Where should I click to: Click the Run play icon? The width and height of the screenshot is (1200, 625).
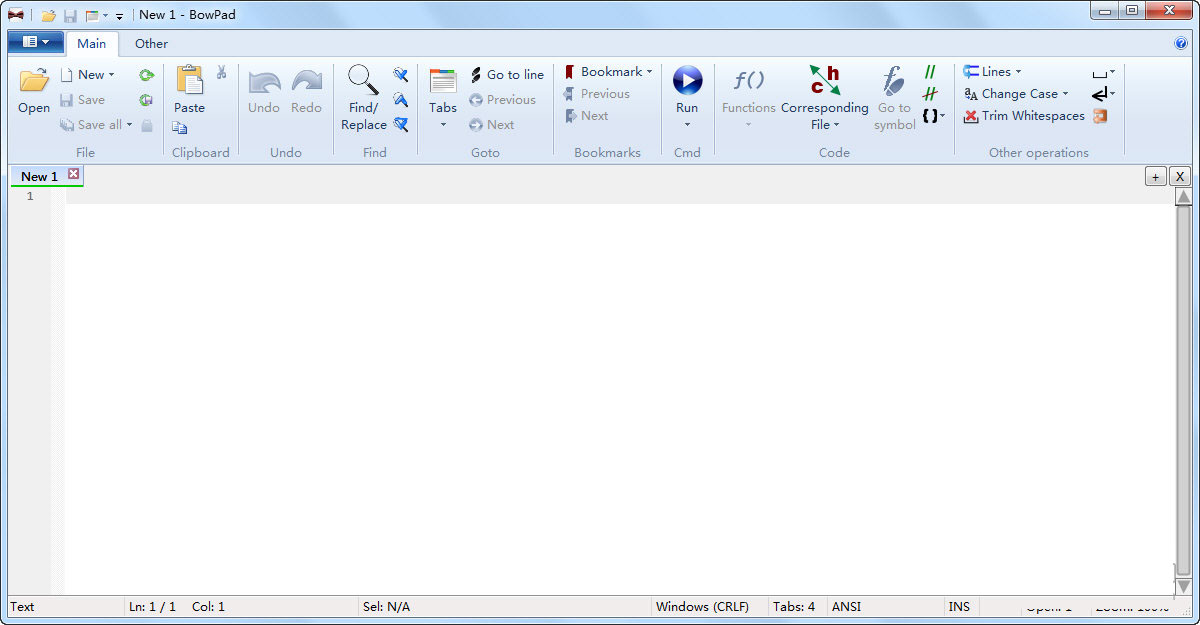pyautogui.click(x=687, y=80)
